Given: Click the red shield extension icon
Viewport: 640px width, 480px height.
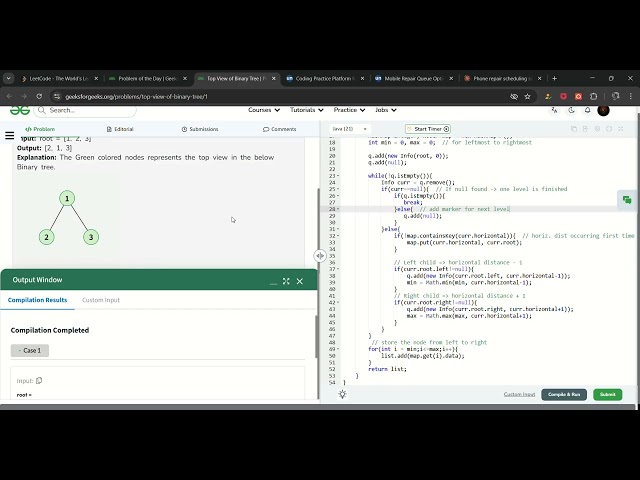Looking at the screenshot, I should [x=563, y=97].
